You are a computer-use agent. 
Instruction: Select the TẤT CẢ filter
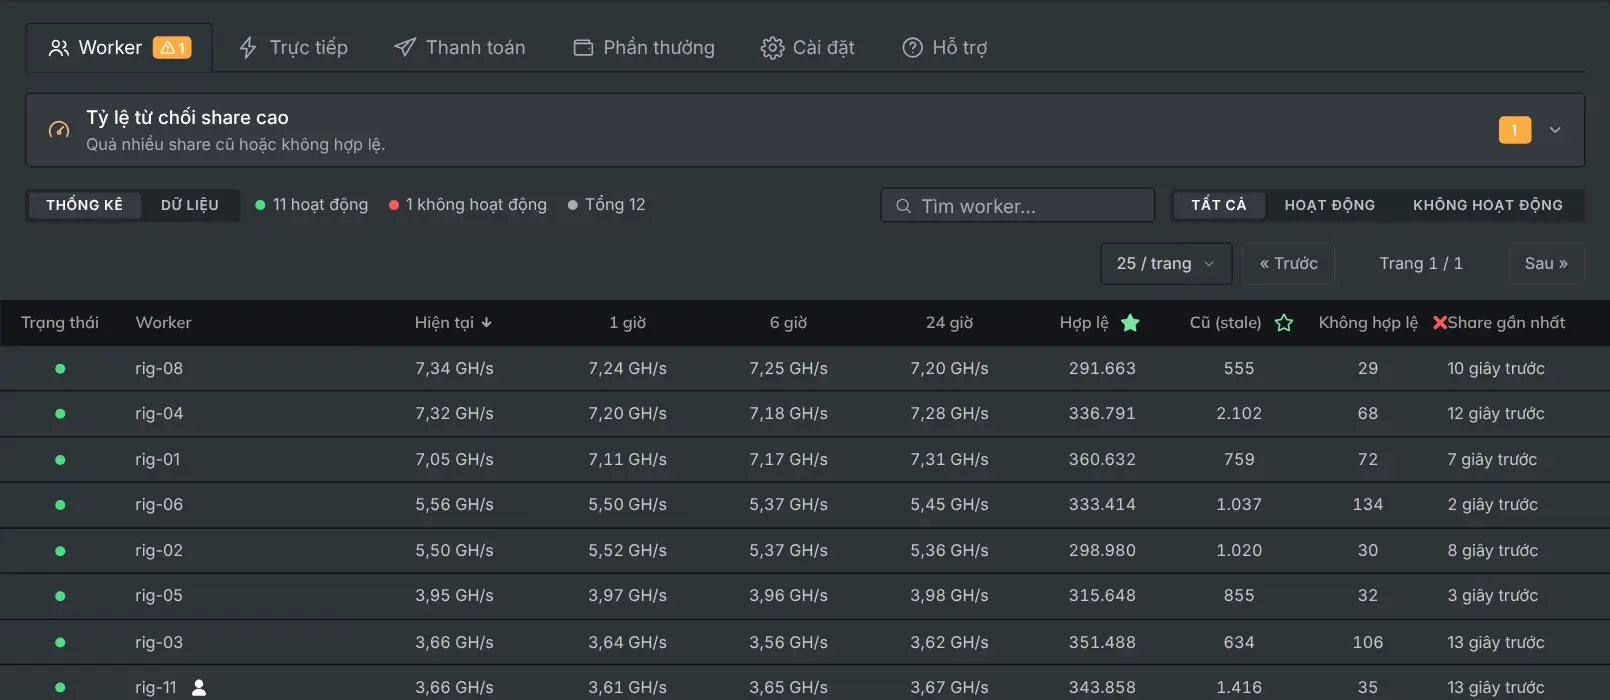point(1219,205)
